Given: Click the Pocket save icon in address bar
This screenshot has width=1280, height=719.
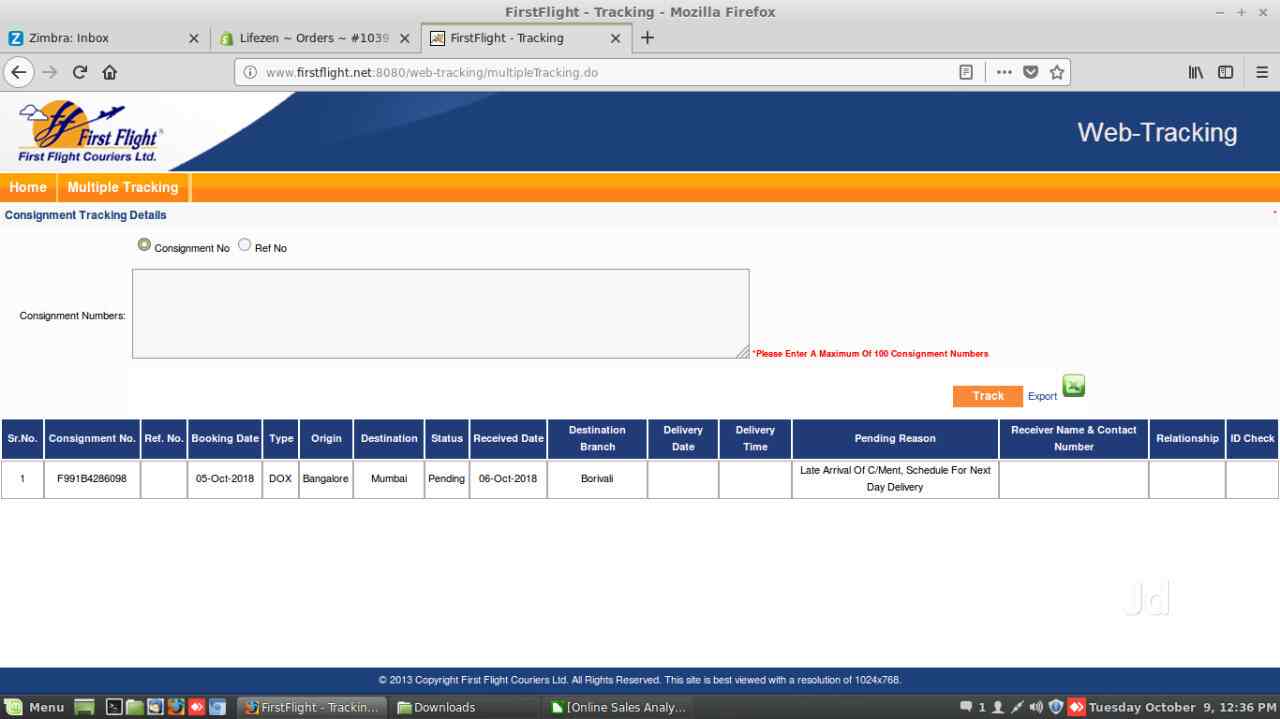Looking at the screenshot, I should (1030, 71).
